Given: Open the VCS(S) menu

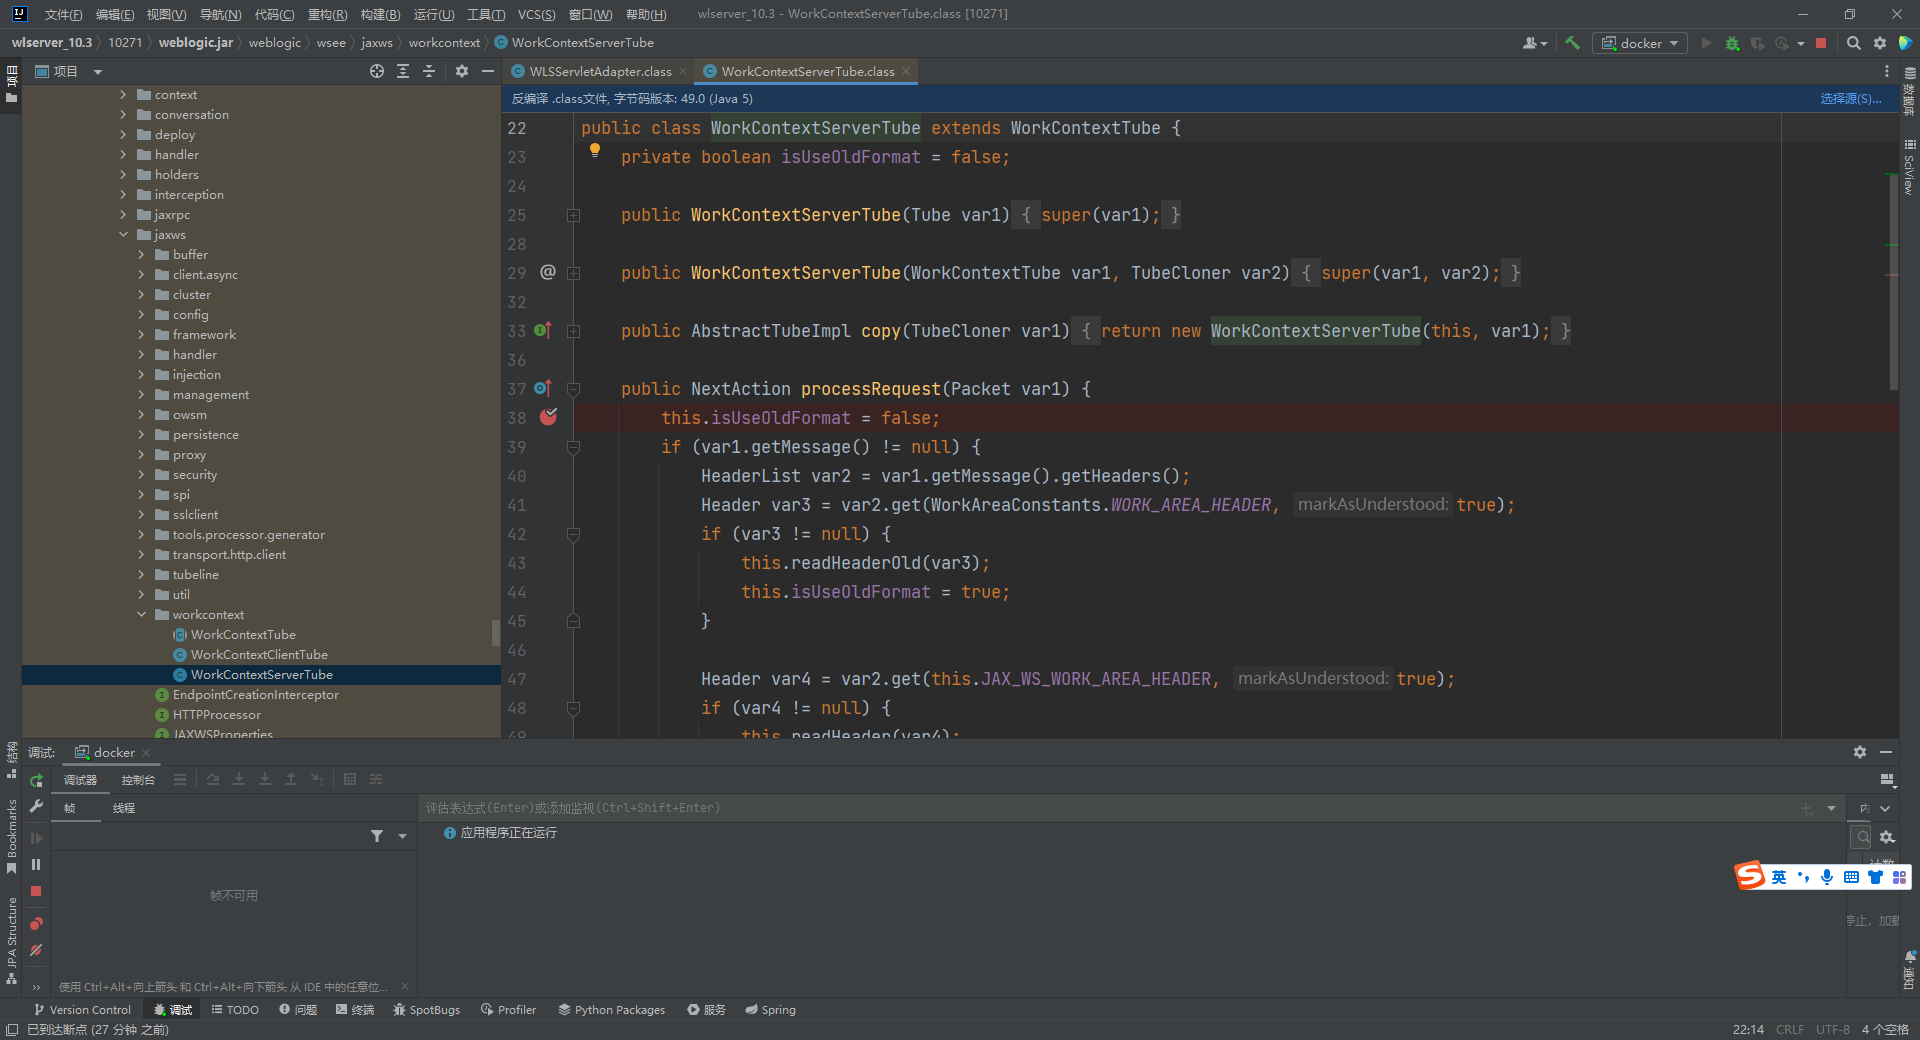Looking at the screenshot, I should (536, 14).
